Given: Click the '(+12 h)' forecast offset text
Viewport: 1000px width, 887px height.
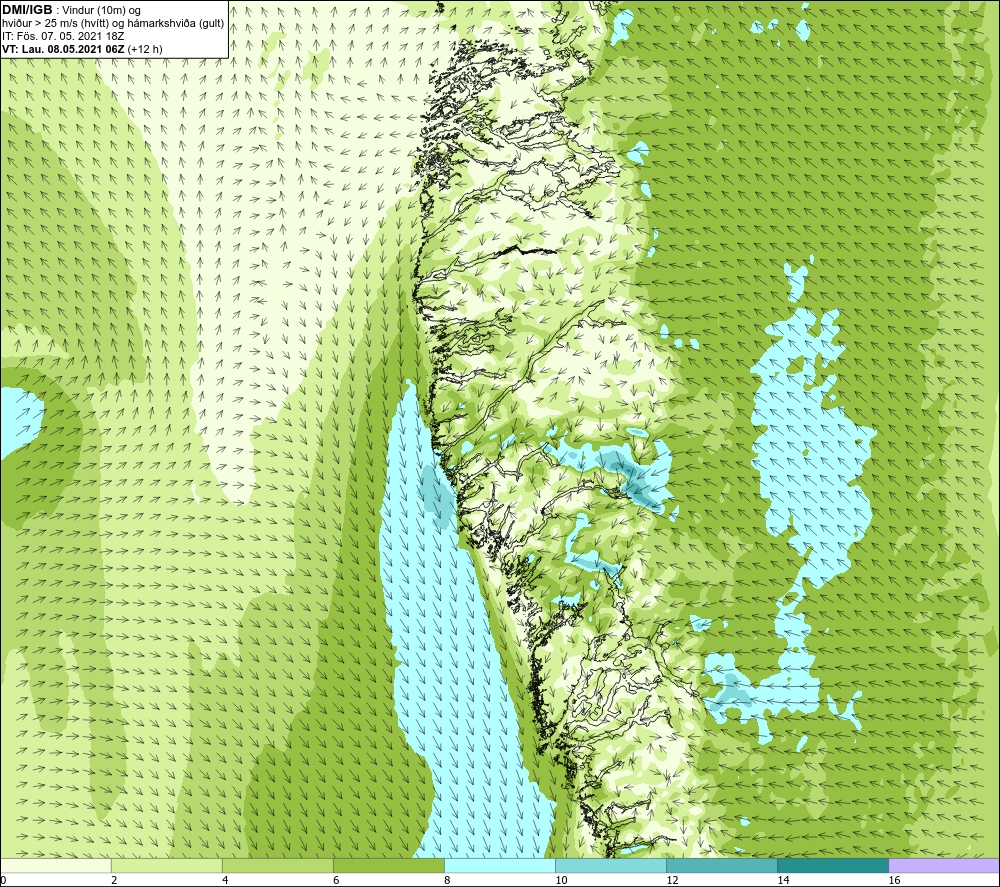Looking at the screenshot, I should click(x=145, y=49).
